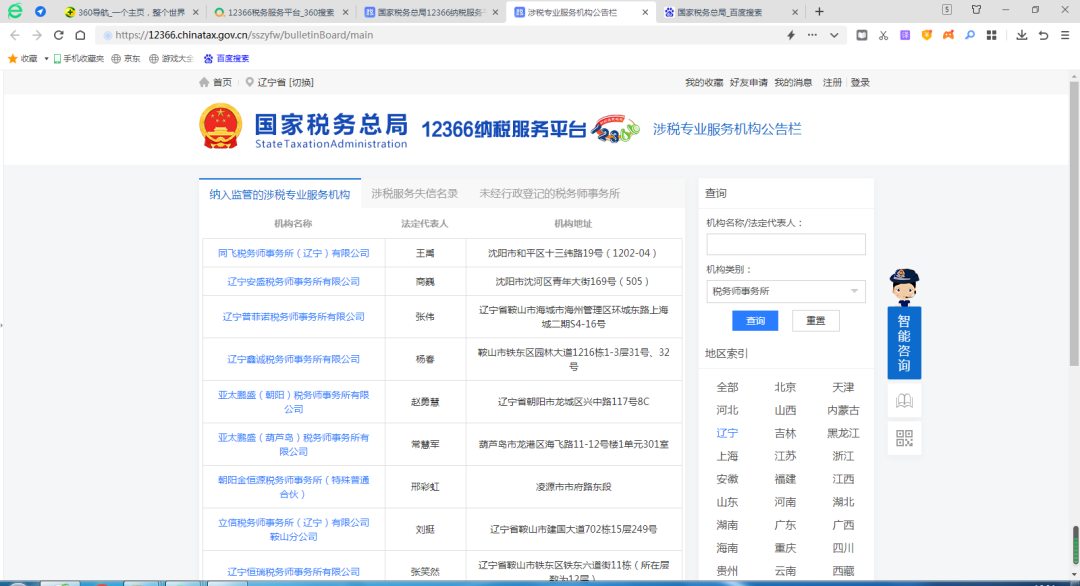Open the 京东 bookmark
Viewport: 1080px width, 586px height.
[x=126, y=59]
